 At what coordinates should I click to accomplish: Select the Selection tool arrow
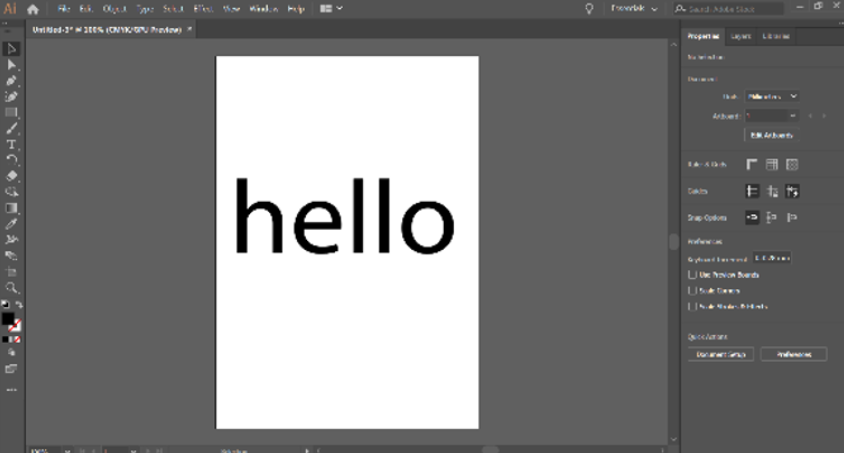[x=11, y=49]
